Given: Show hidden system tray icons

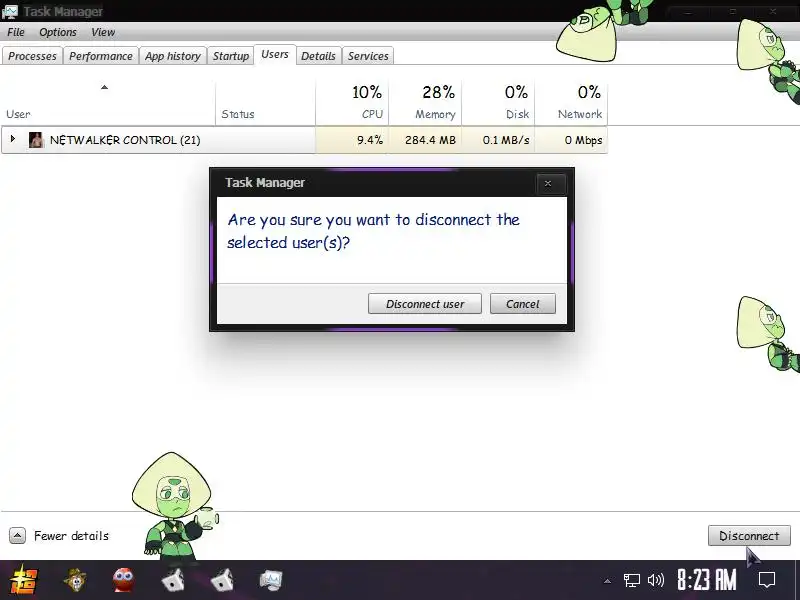Looking at the screenshot, I should (x=607, y=581).
